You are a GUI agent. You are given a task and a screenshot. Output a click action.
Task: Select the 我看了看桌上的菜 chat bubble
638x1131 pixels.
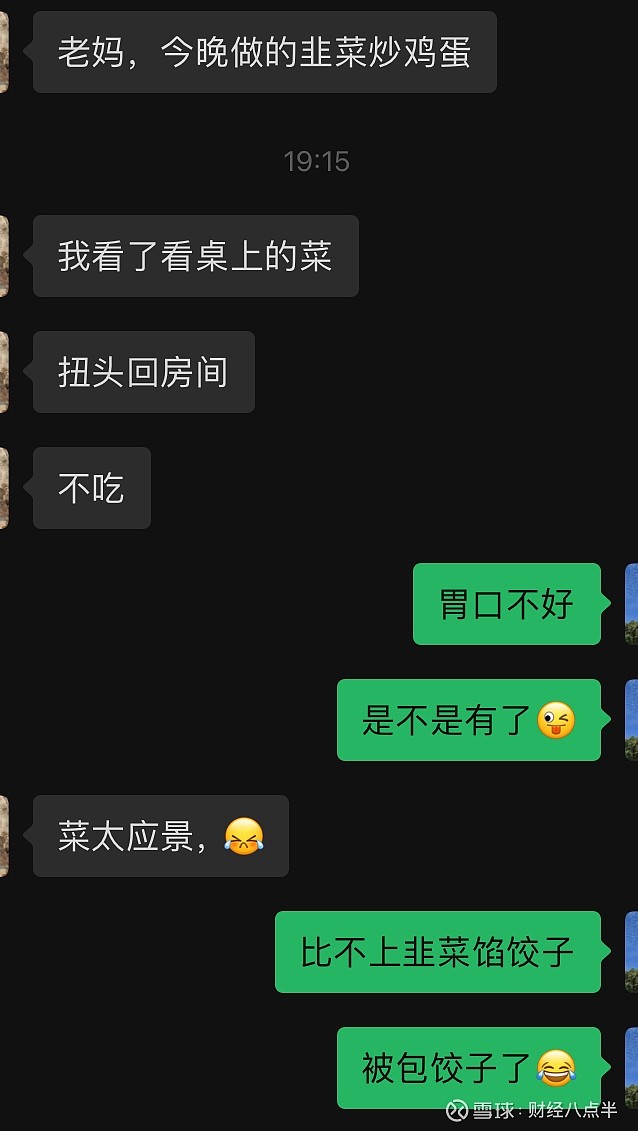[x=195, y=256]
